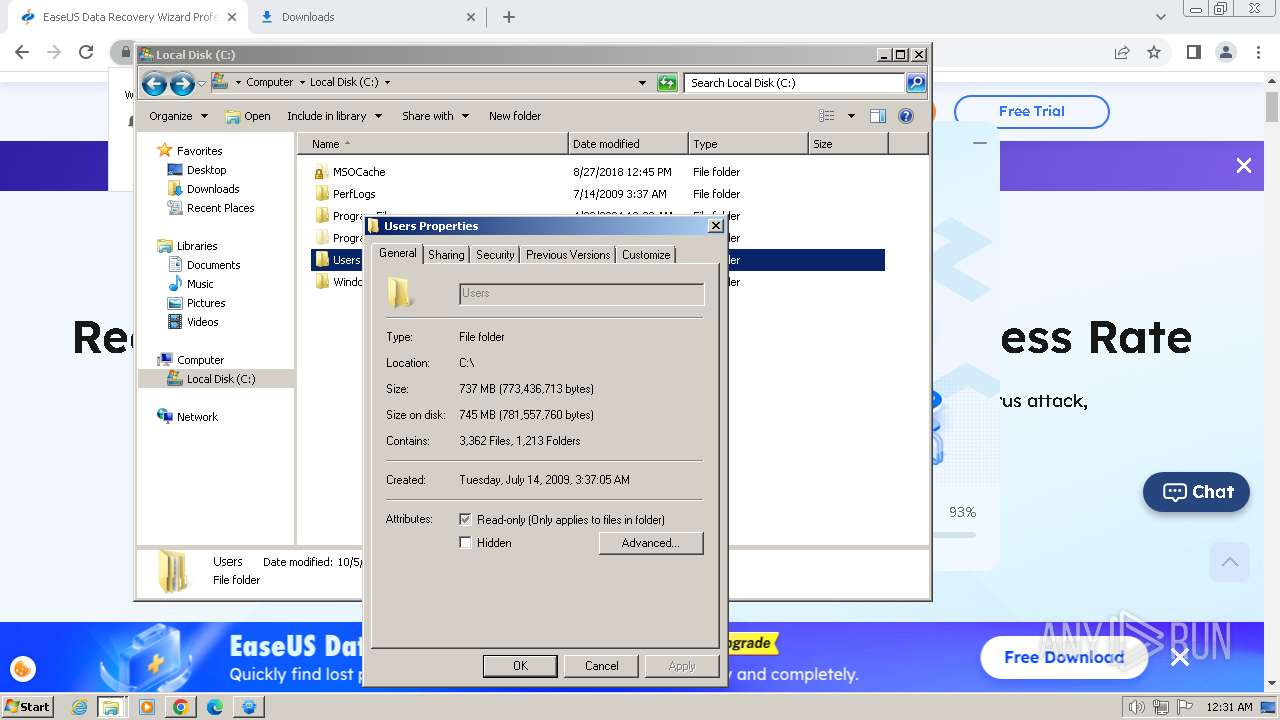Toggle Read-only attribute checkbox
Image resolution: width=1280 pixels, height=720 pixels.
465,520
